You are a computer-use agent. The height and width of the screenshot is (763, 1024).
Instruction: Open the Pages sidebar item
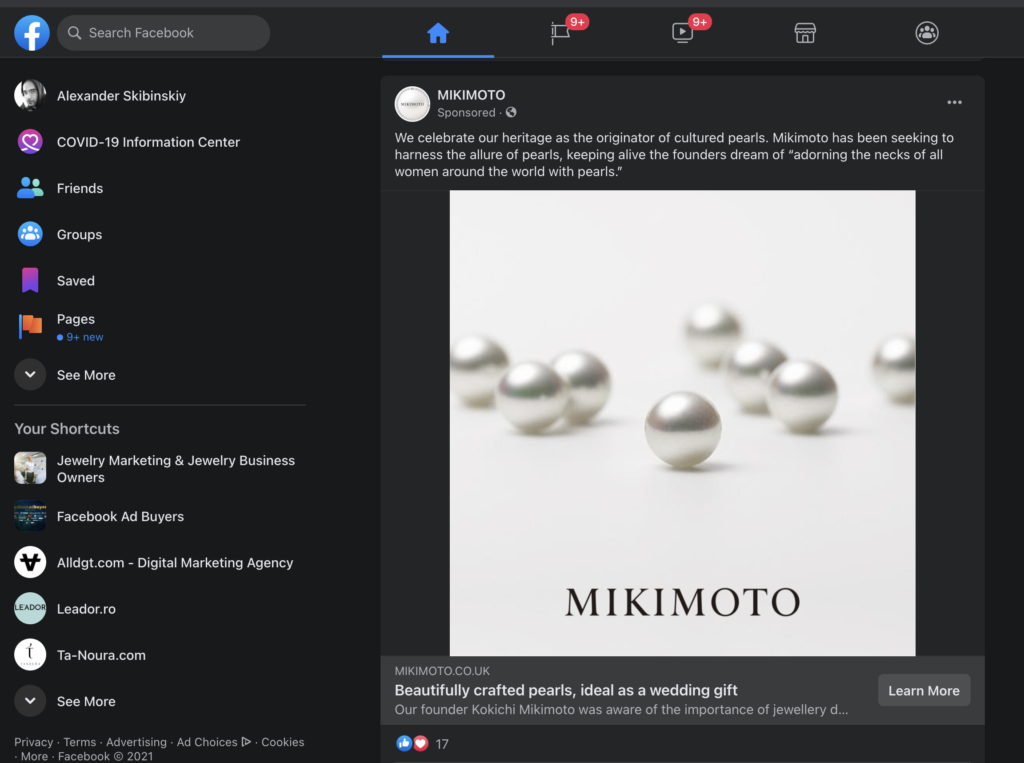point(76,319)
